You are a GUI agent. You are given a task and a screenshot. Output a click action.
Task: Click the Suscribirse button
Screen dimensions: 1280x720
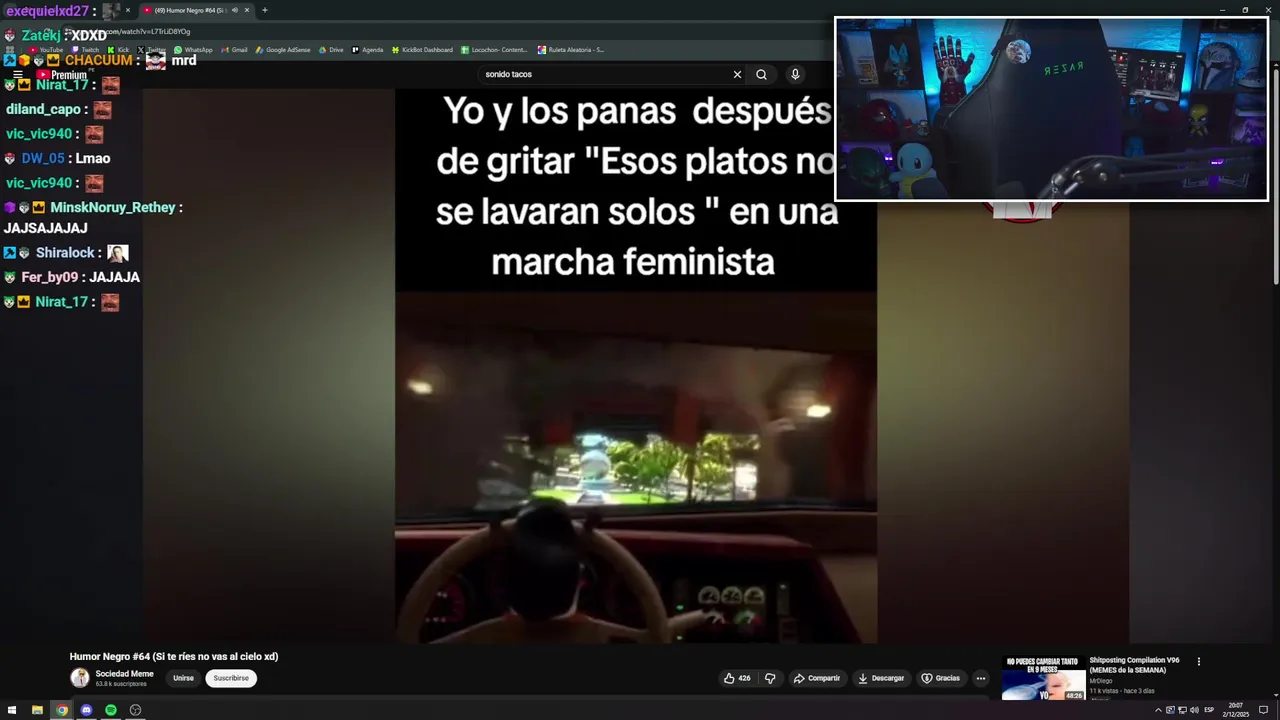pos(231,678)
